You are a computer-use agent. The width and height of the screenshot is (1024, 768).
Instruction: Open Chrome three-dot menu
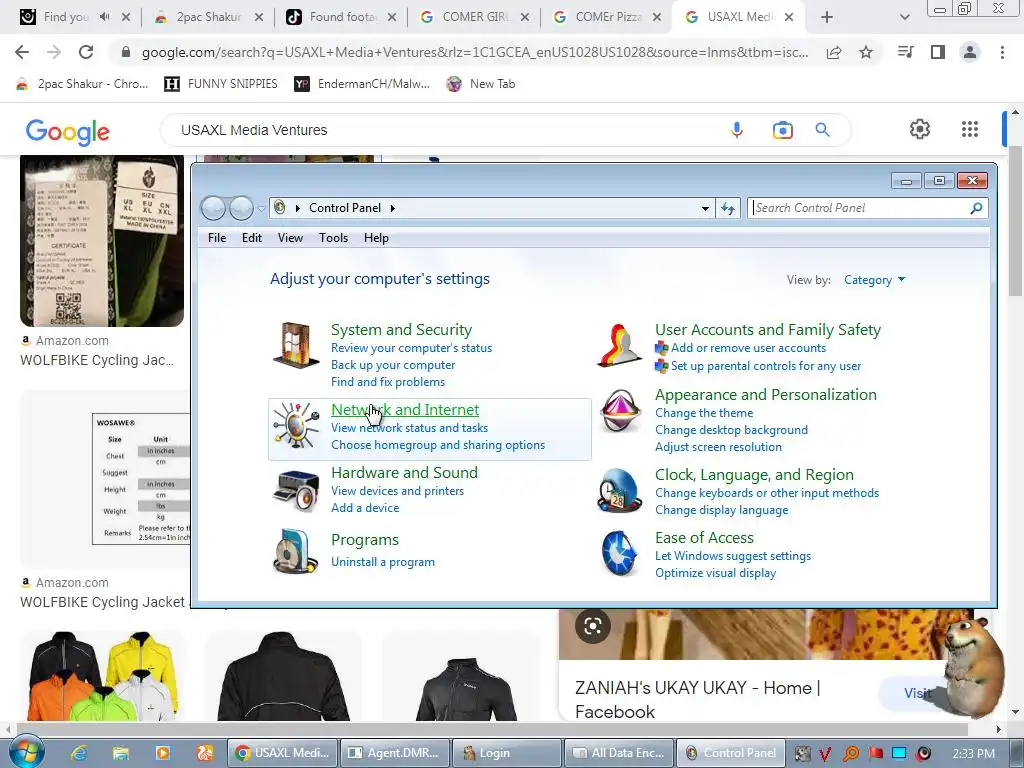(1002, 52)
